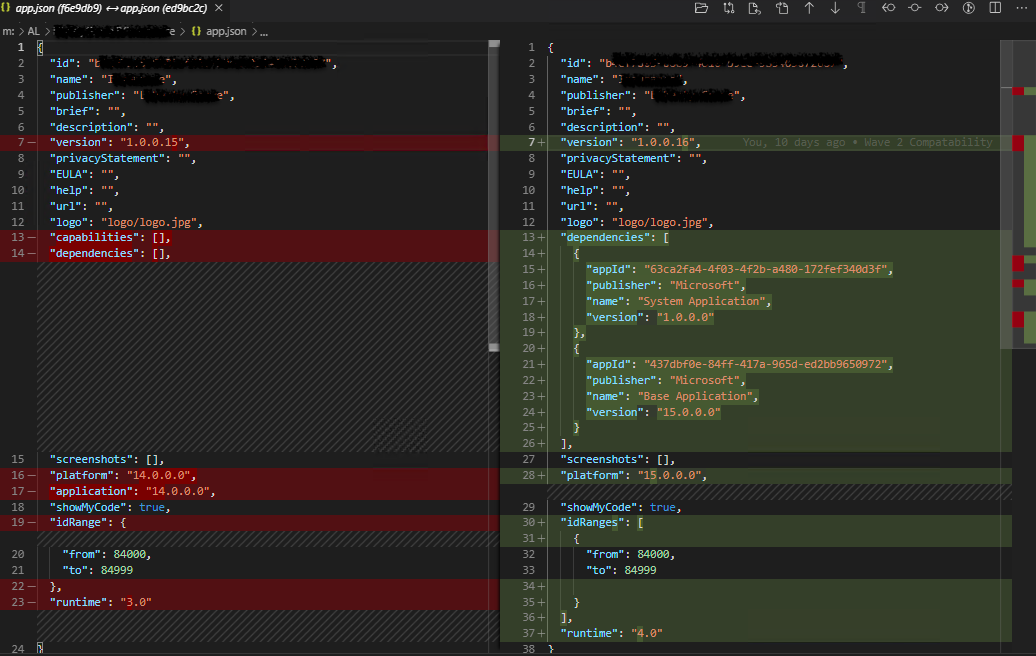Go to next change with down arrow

click(x=835, y=8)
